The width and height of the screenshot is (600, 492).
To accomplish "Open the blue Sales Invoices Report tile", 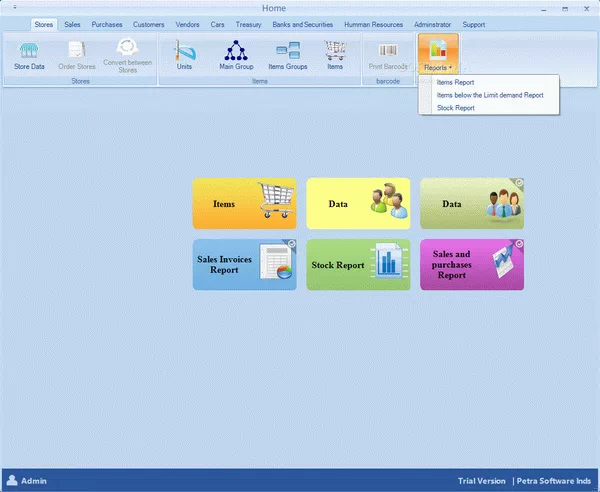I will click(x=244, y=264).
